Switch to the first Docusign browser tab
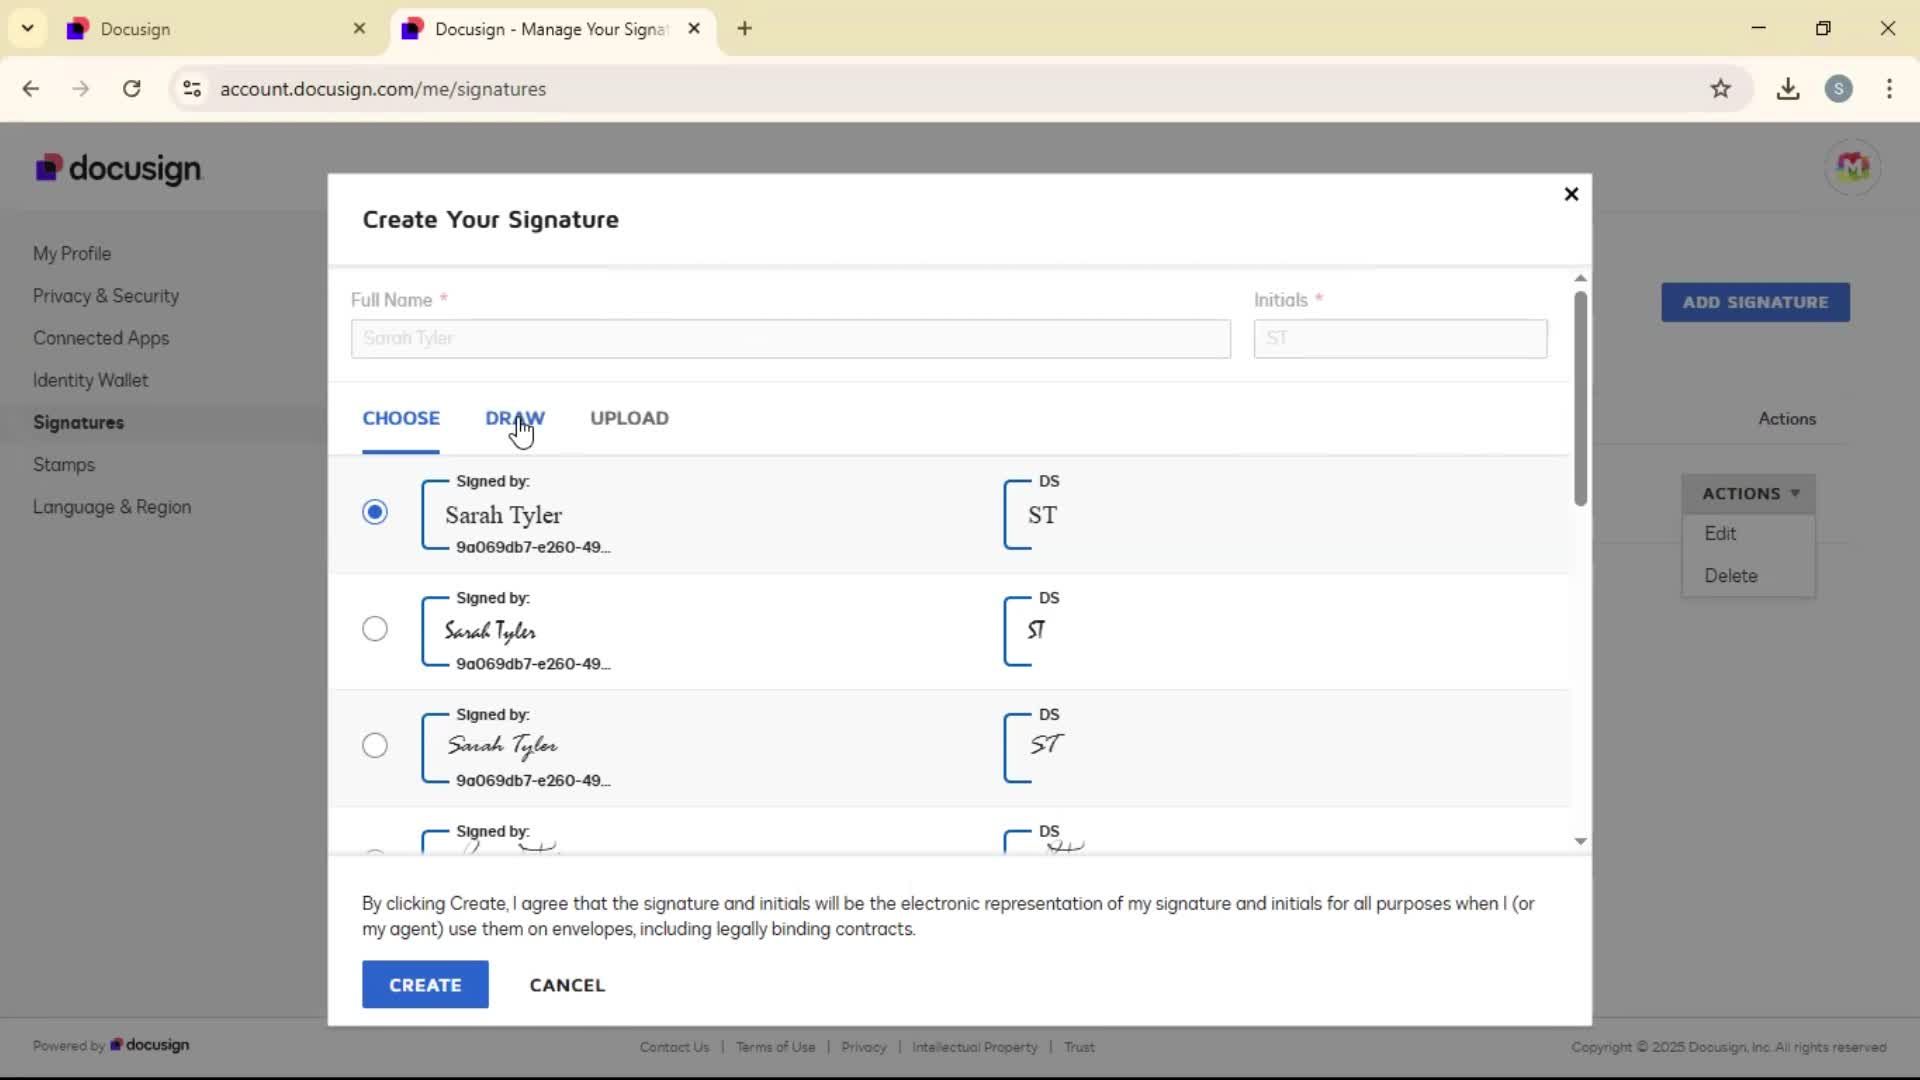 [x=215, y=29]
